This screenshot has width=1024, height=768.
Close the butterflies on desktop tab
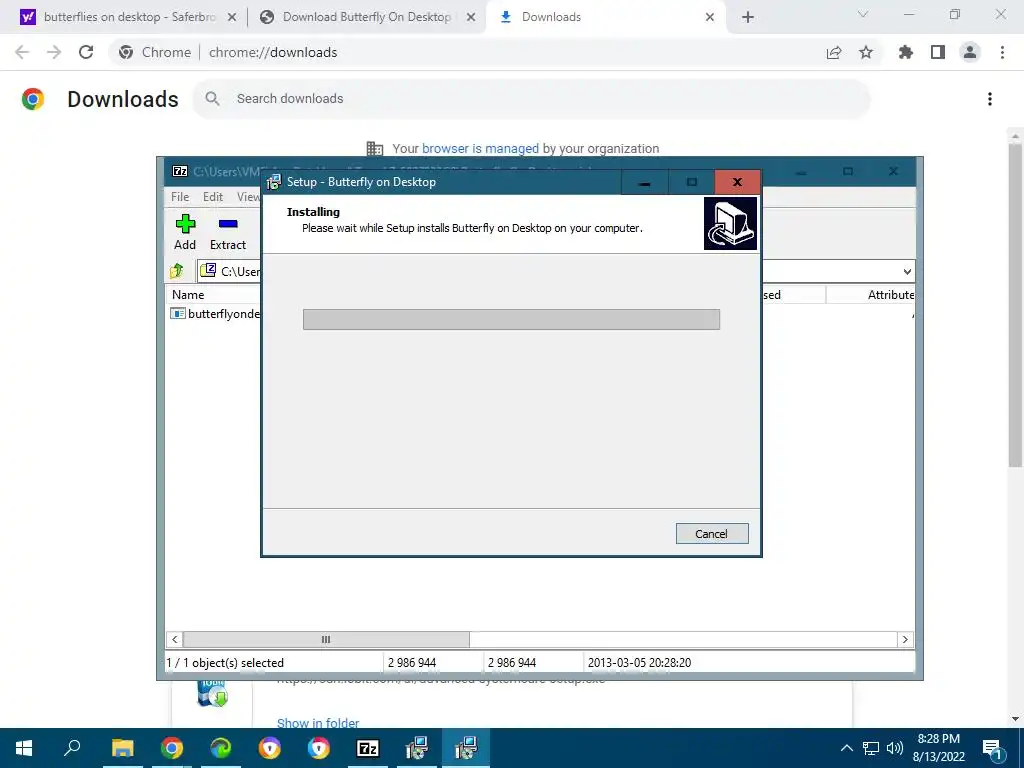232,17
